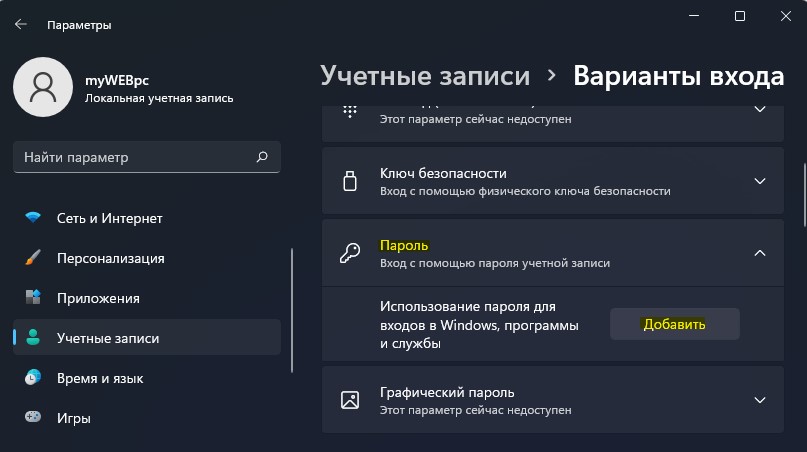
Task: Click the user avatar picture
Action: tap(43, 87)
